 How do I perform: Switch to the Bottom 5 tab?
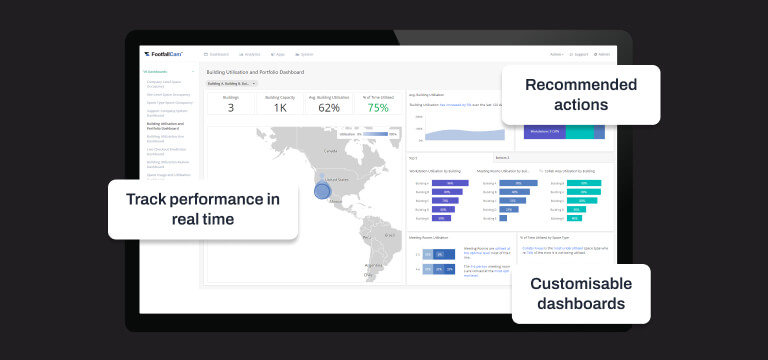coord(554,158)
